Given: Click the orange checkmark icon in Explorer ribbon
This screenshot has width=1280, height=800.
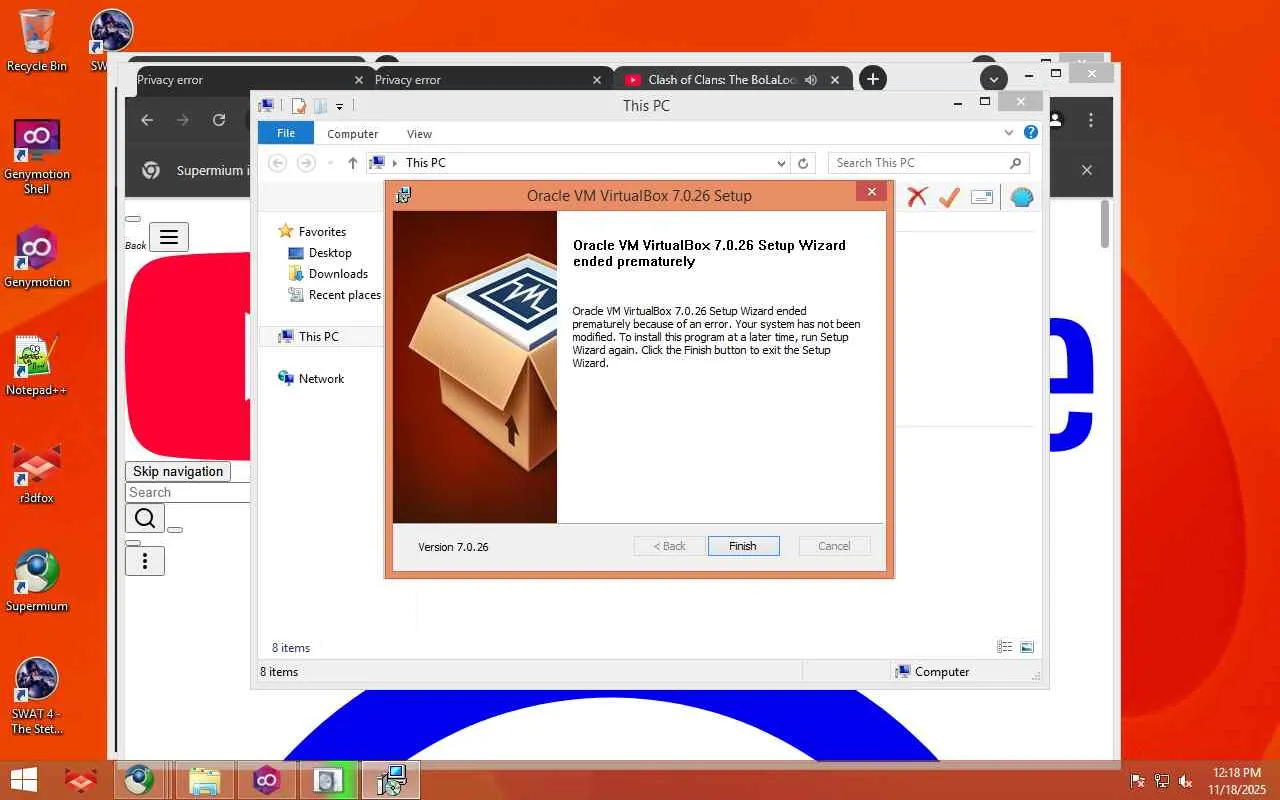Looking at the screenshot, I should [949, 197].
